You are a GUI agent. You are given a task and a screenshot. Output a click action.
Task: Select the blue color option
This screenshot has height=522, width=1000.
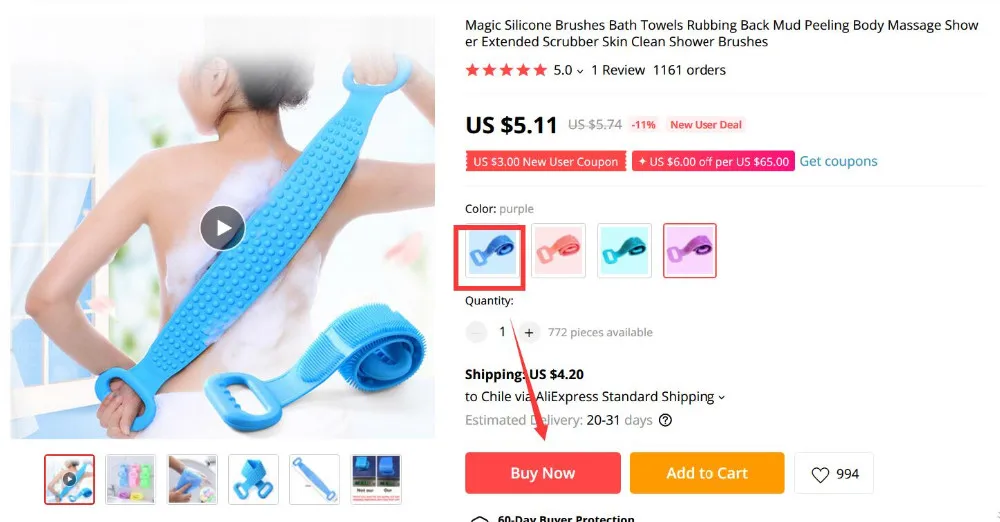(x=491, y=251)
